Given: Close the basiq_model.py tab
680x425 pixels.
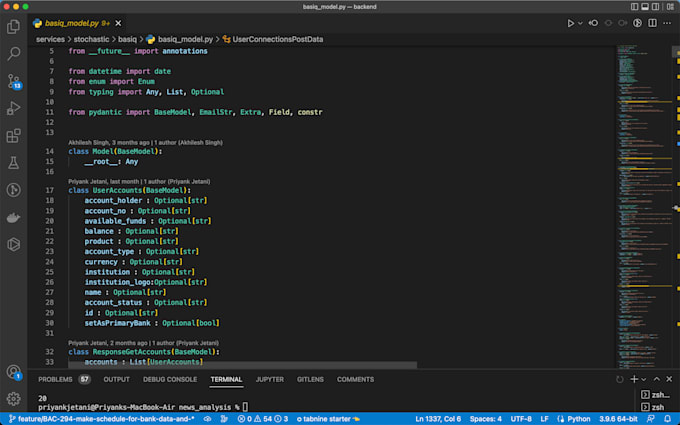Looking at the screenshot, I should [118, 23].
